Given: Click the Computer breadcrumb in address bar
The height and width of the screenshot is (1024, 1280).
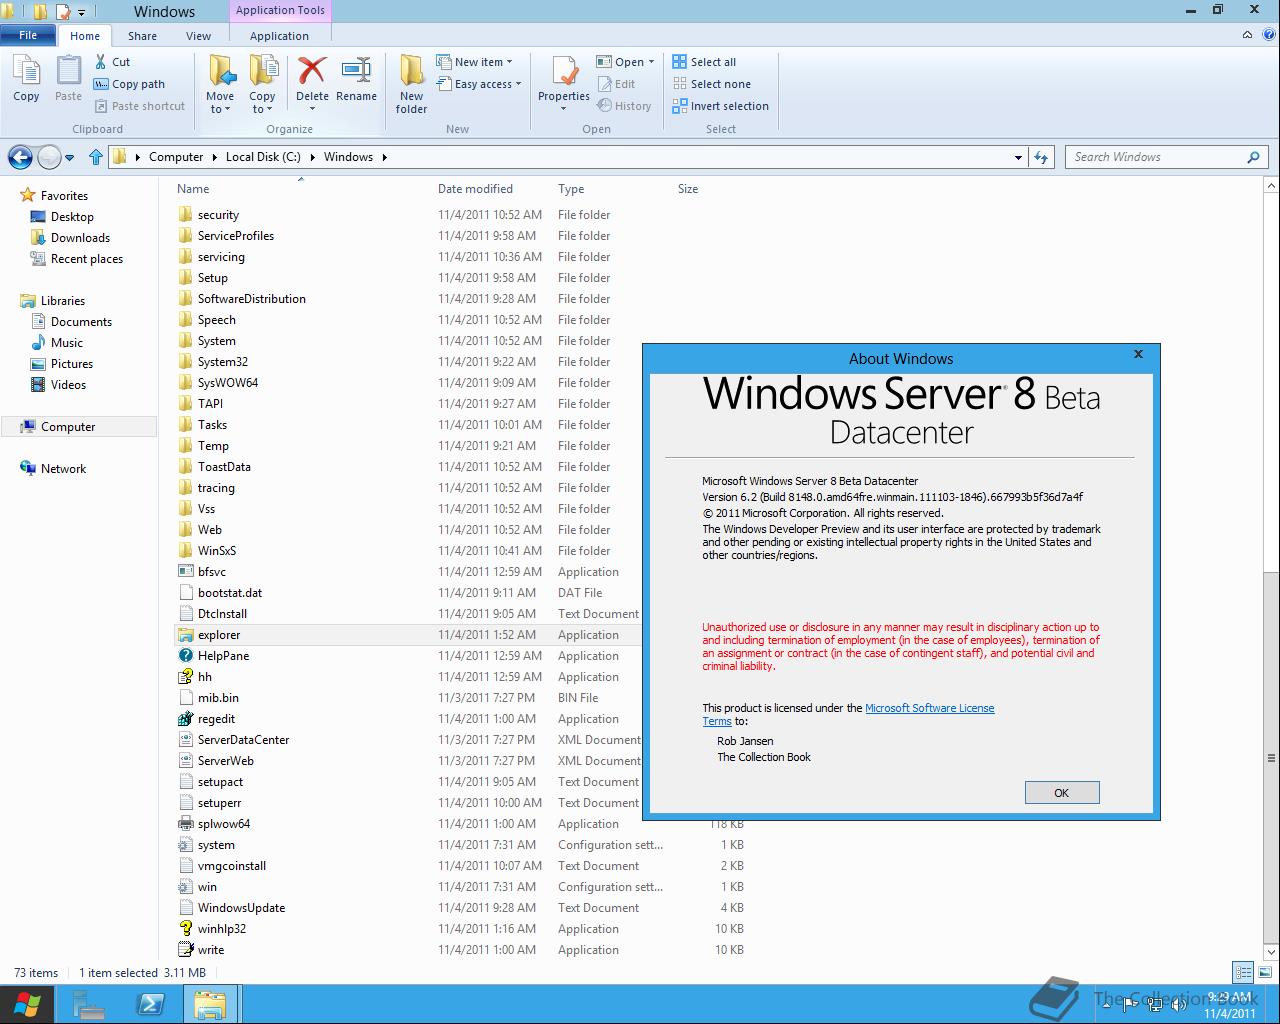Looking at the screenshot, I should coord(176,157).
